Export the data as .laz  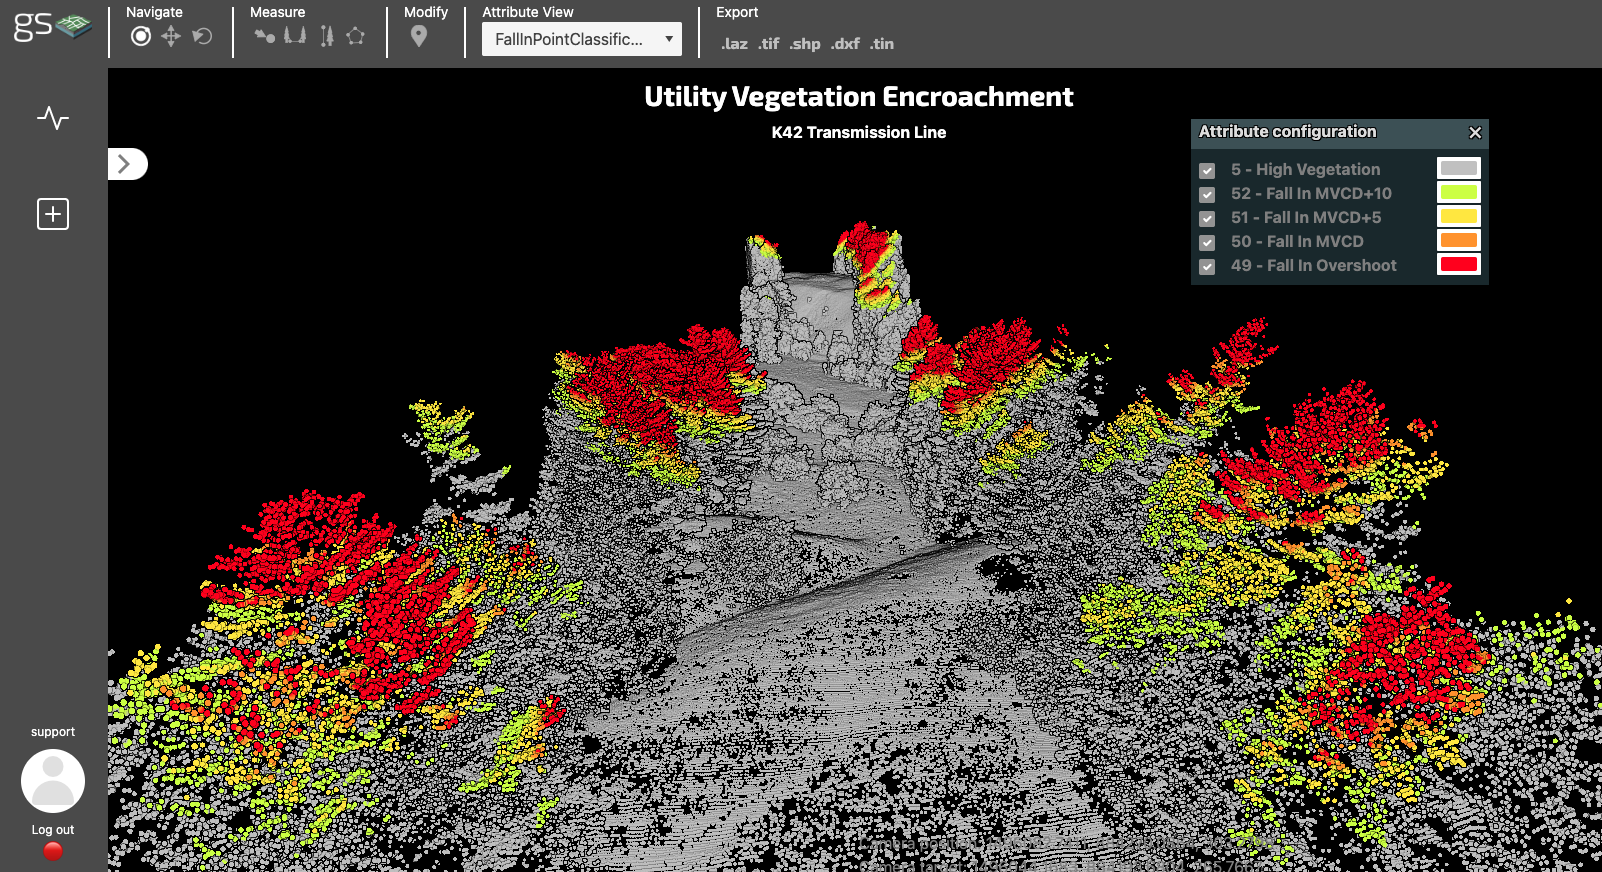[x=734, y=44]
